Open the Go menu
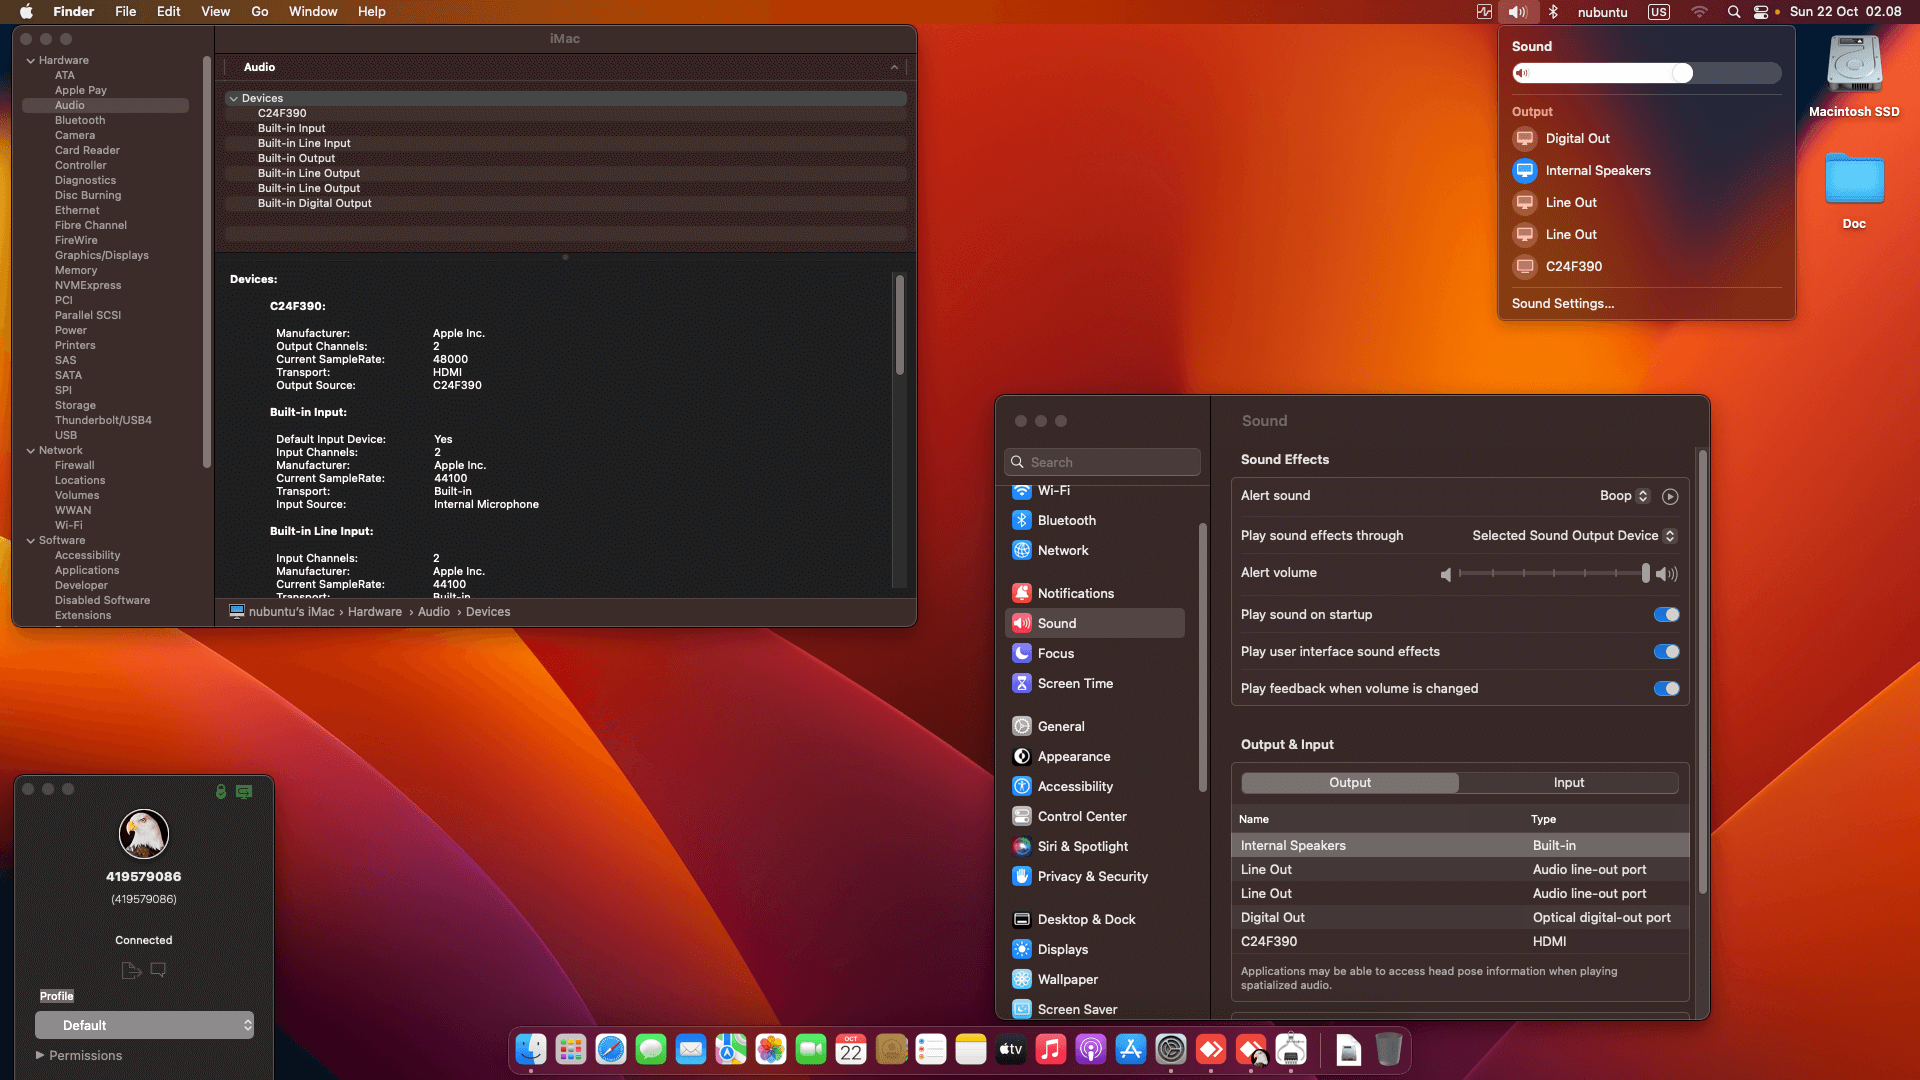 click(260, 12)
